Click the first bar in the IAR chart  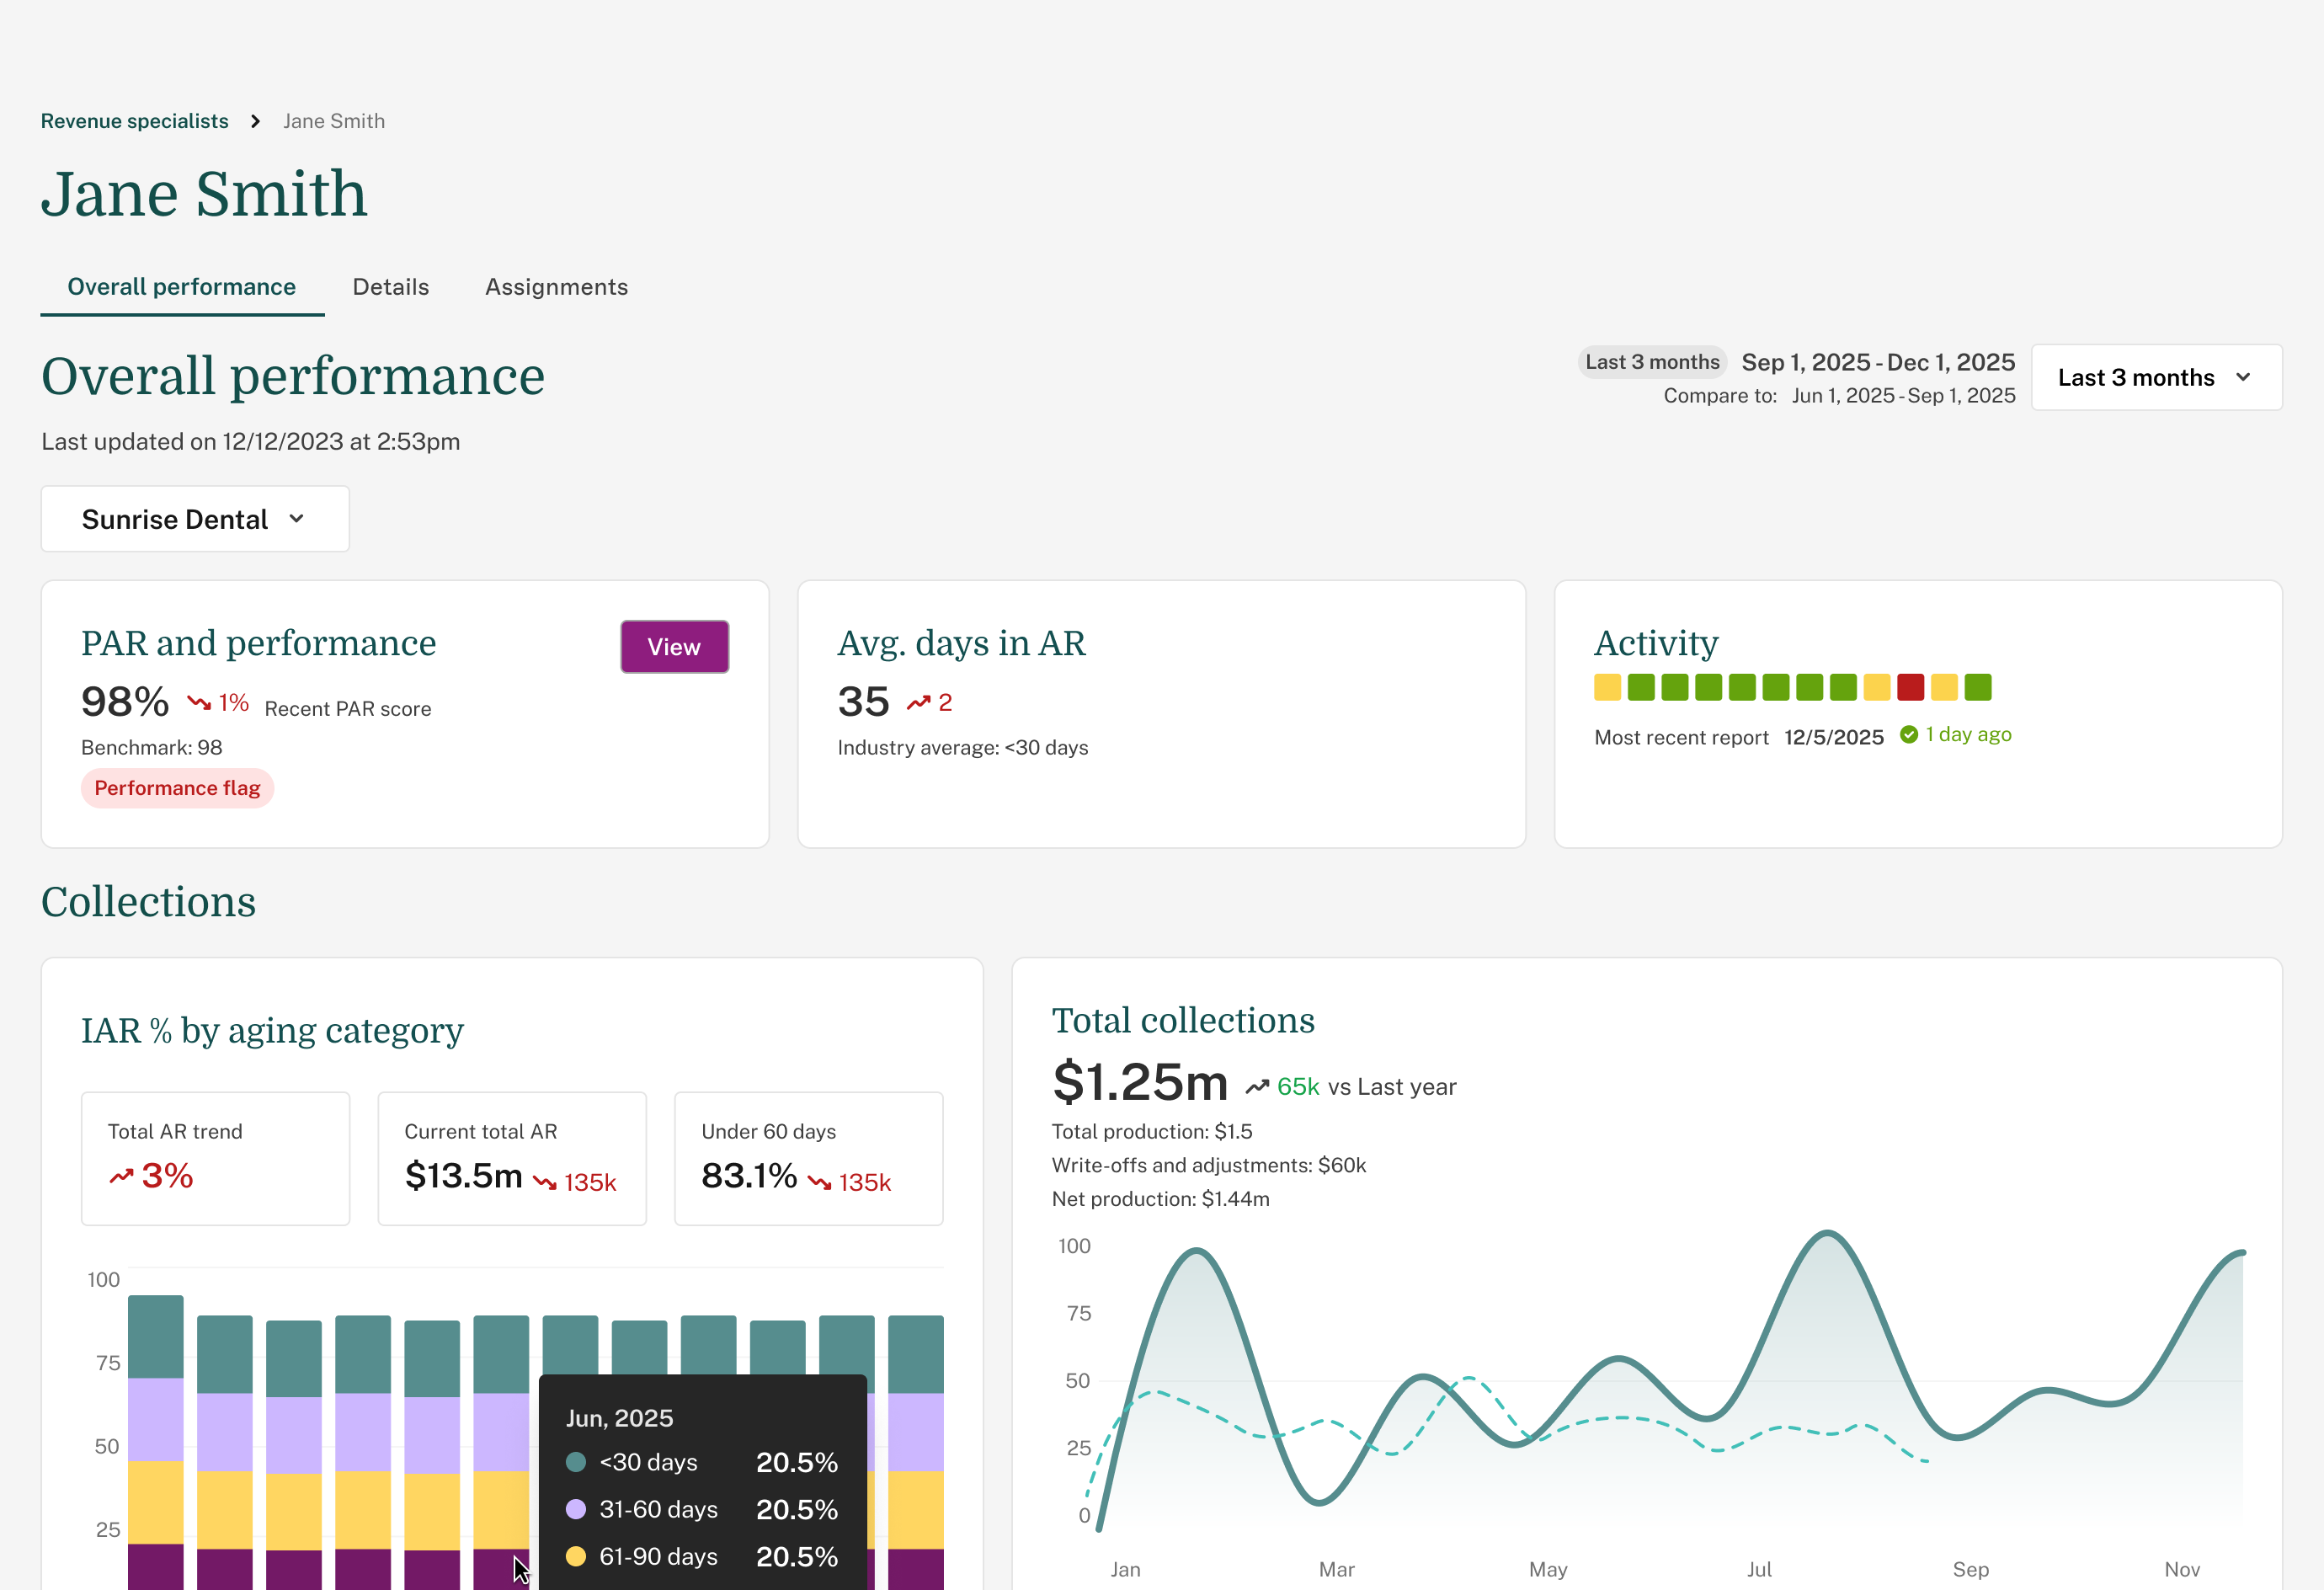155,1440
